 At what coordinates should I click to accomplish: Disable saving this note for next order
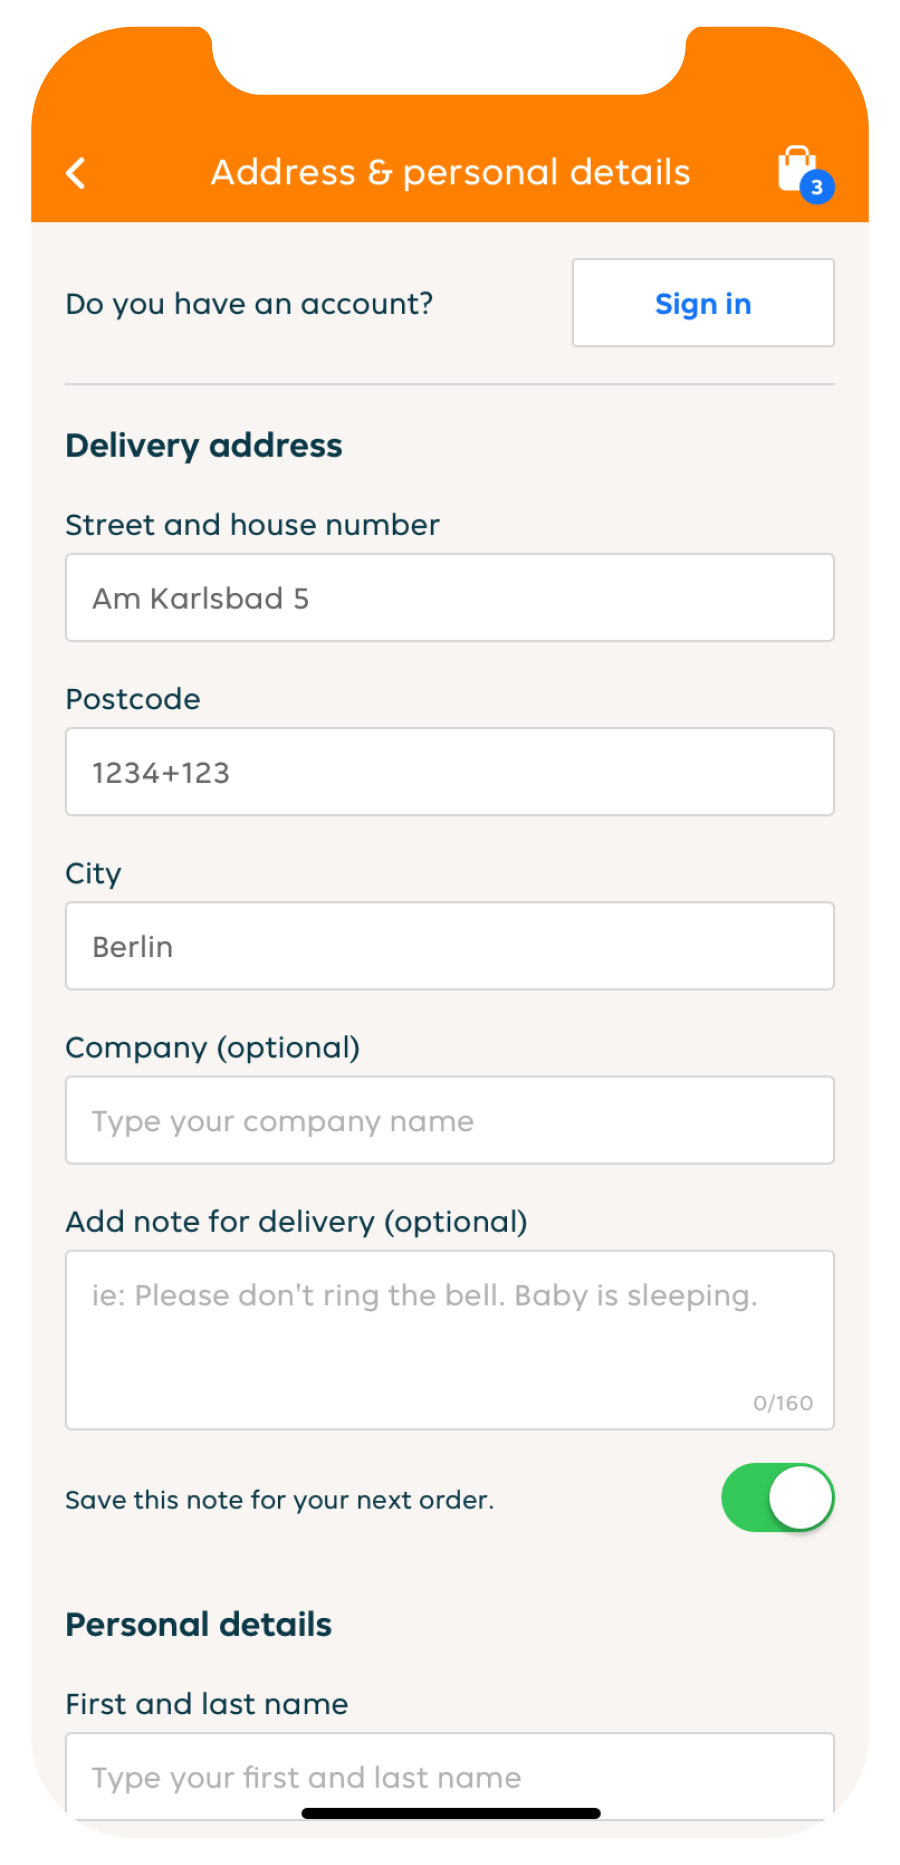click(x=778, y=1498)
